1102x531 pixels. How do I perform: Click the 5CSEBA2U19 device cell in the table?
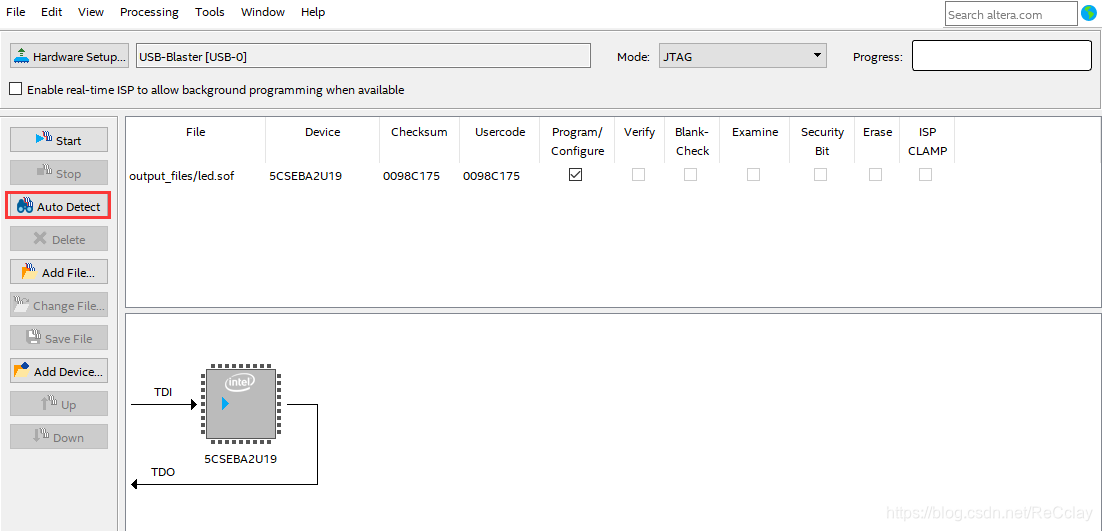coord(306,176)
